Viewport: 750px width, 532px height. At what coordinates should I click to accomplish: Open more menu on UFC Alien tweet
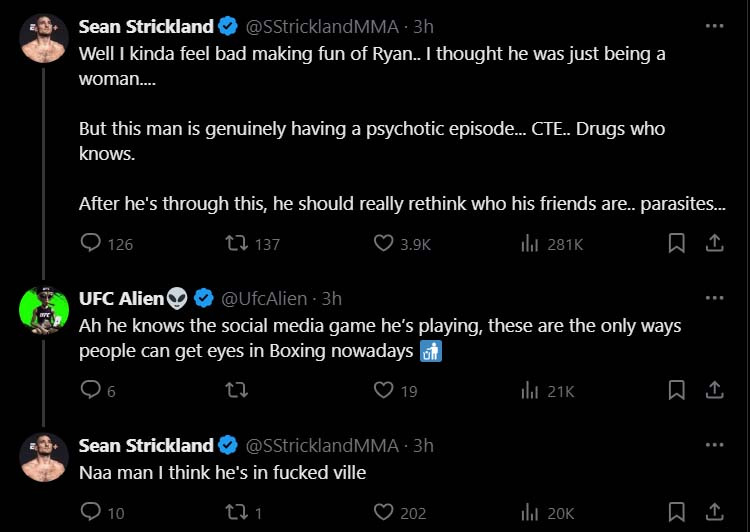(714, 298)
